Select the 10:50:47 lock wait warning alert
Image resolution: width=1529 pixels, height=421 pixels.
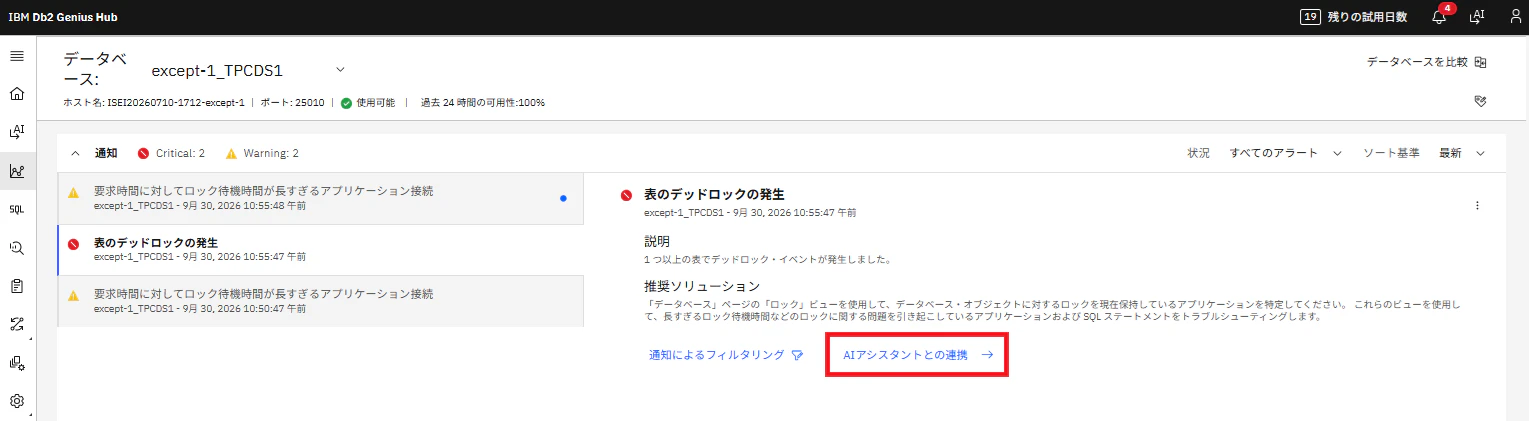pos(321,301)
